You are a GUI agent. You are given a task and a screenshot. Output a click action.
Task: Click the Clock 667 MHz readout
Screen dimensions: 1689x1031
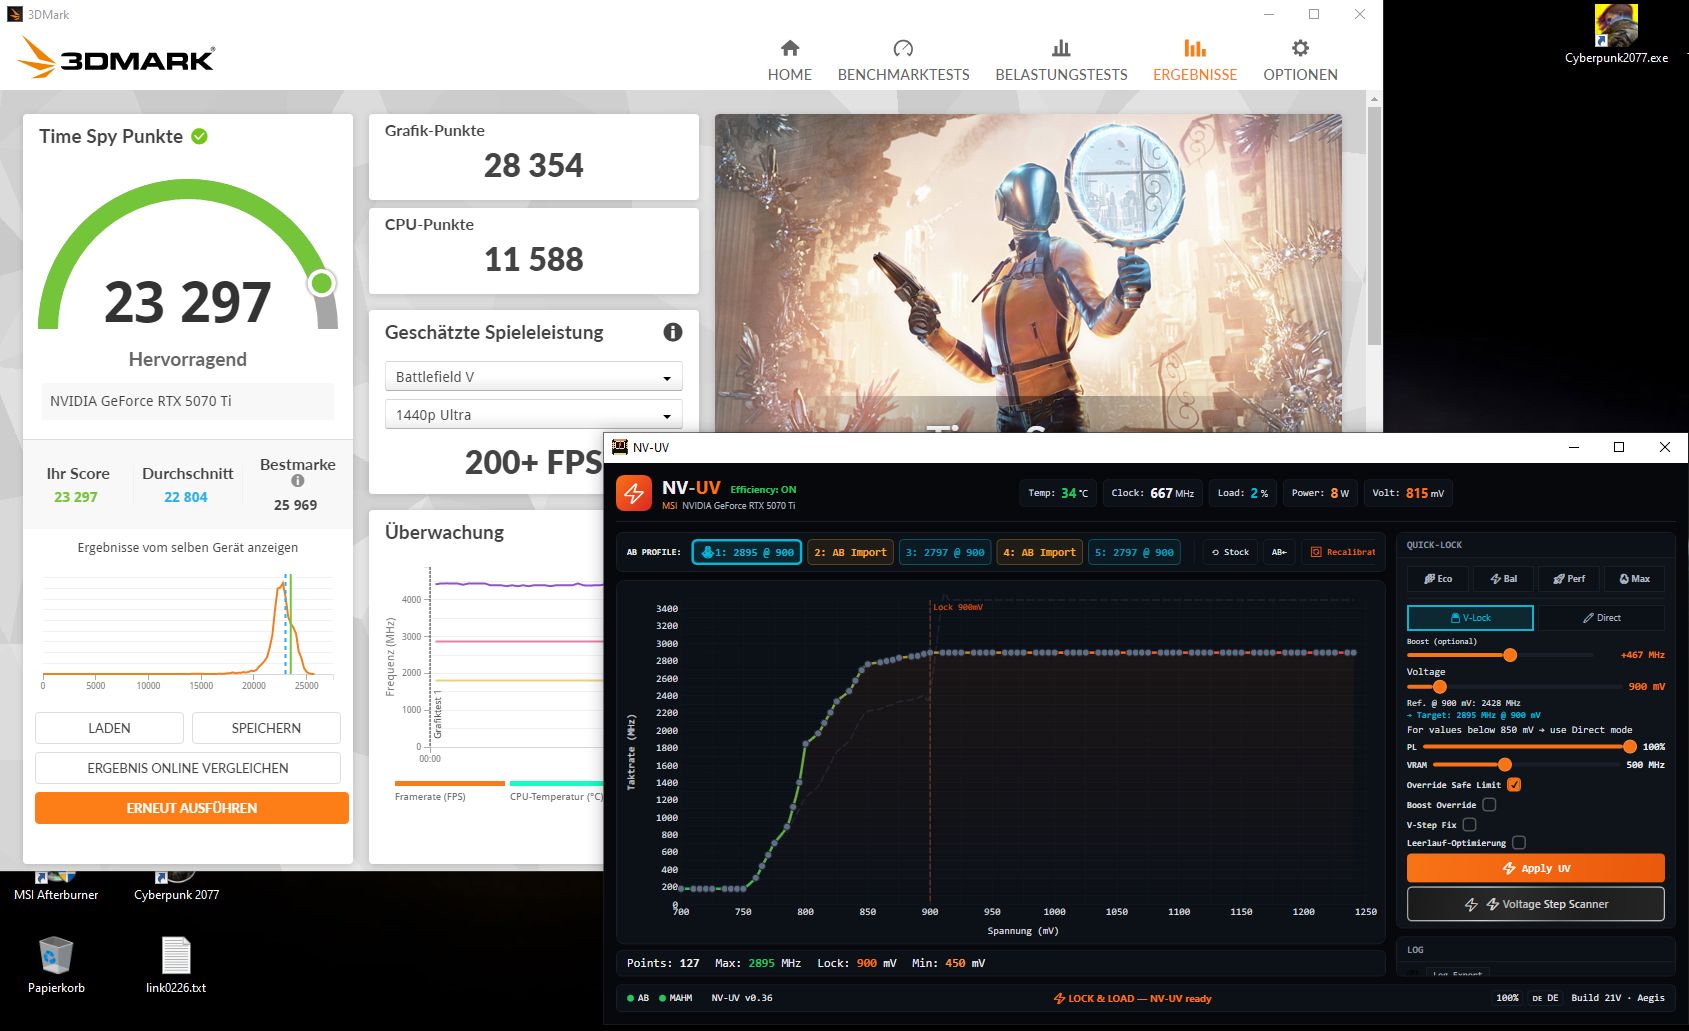click(1153, 493)
